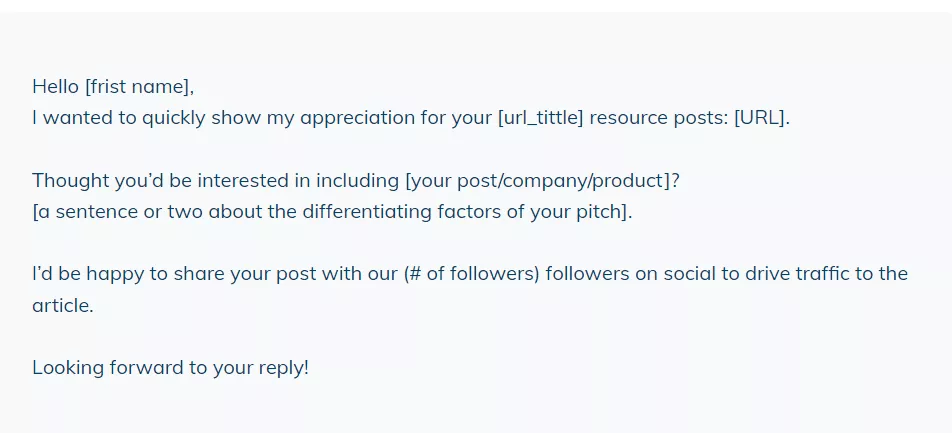Click the 'Looking forward to your reply!' line
Screen dimensions: 952x433
171,368
